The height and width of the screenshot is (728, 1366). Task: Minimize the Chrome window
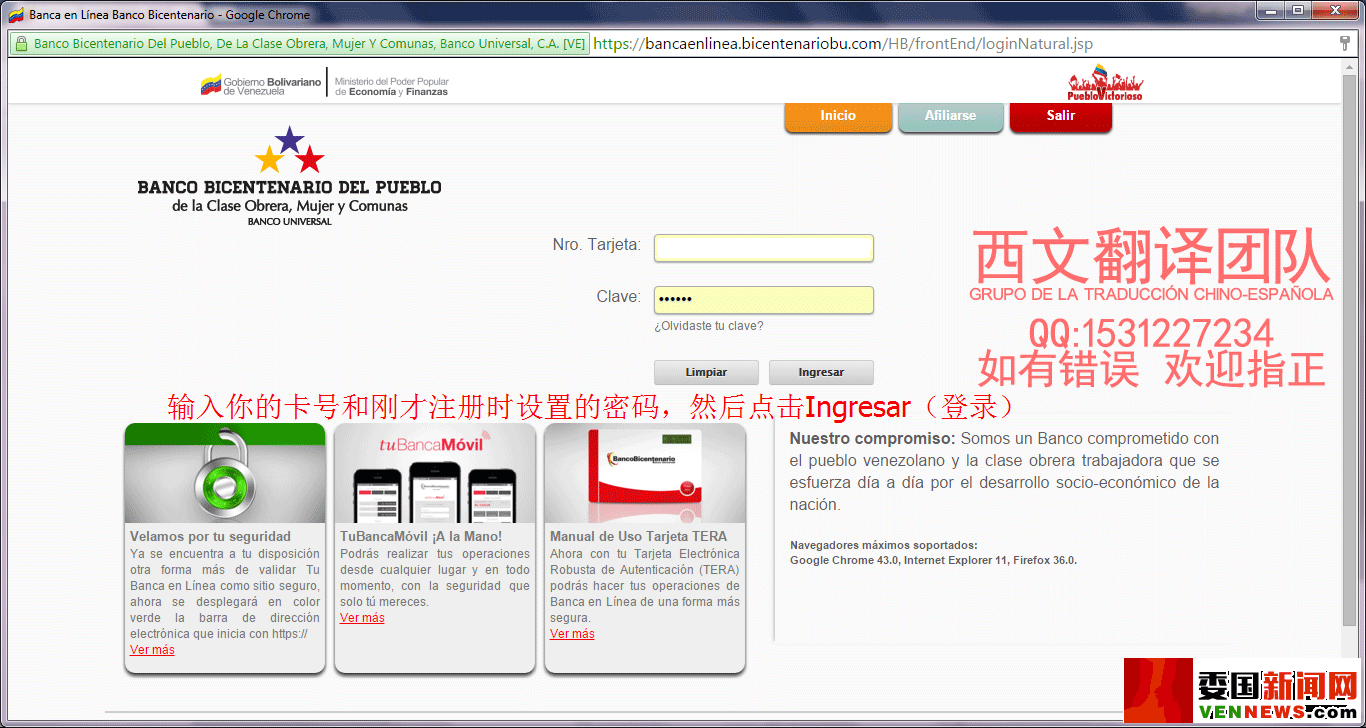pyautogui.click(x=1272, y=9)
